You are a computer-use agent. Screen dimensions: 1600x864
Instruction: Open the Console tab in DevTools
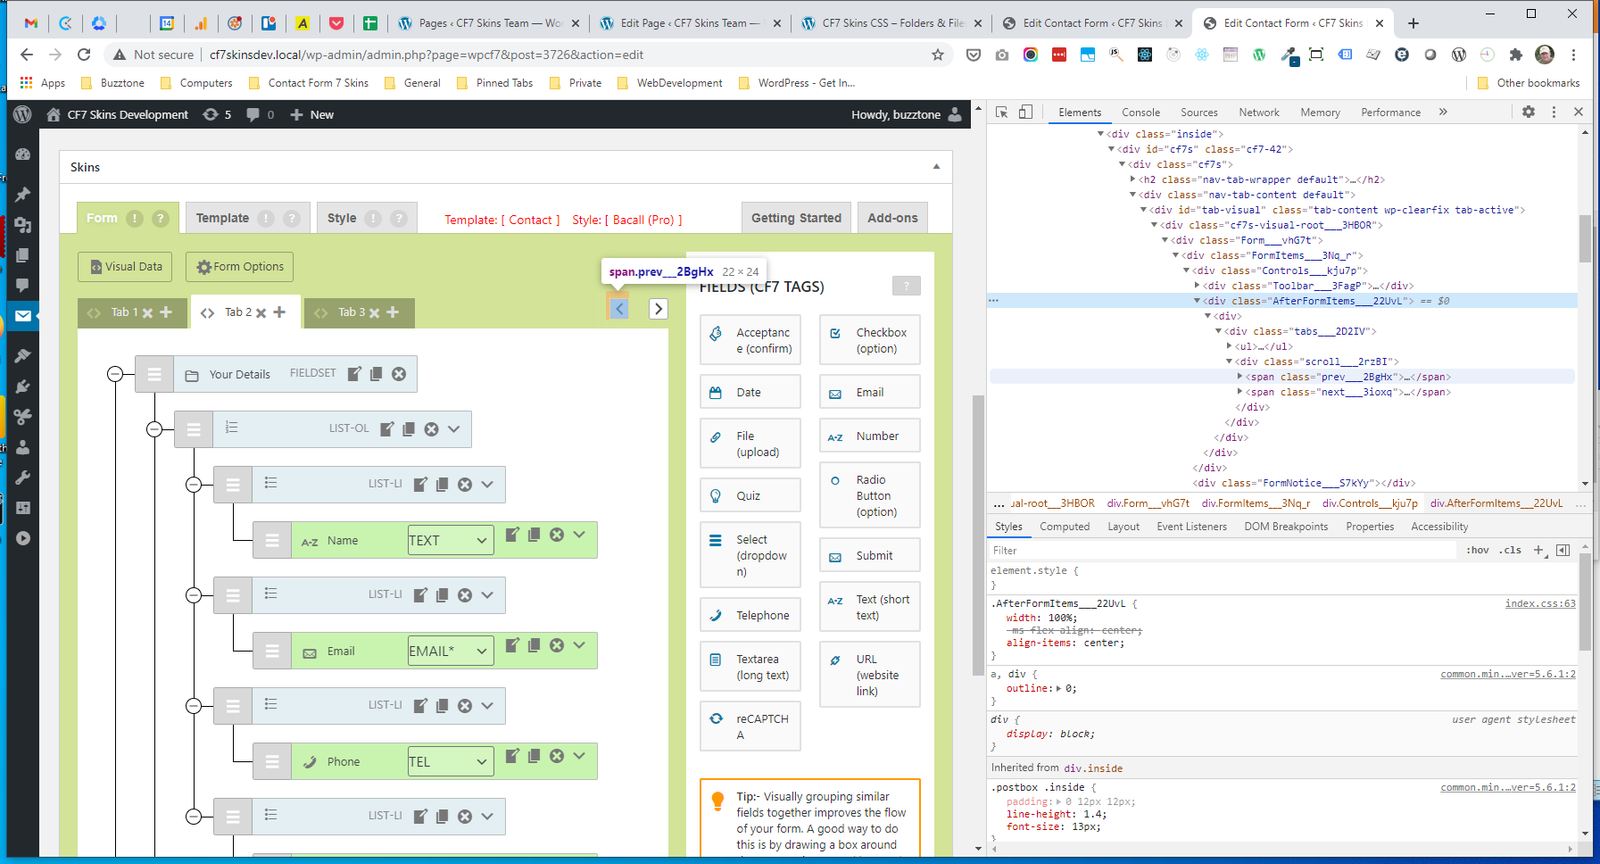click(x=1140, y=112)
